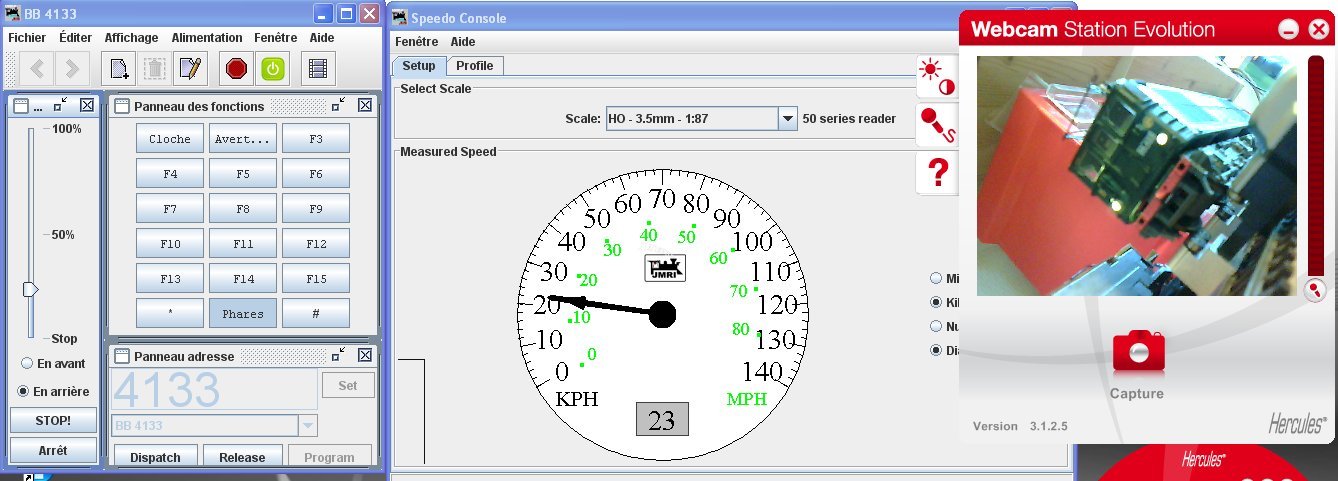Switch to the Profile tab
This screenshot has height=481, width=1338.
click(475, 65)
